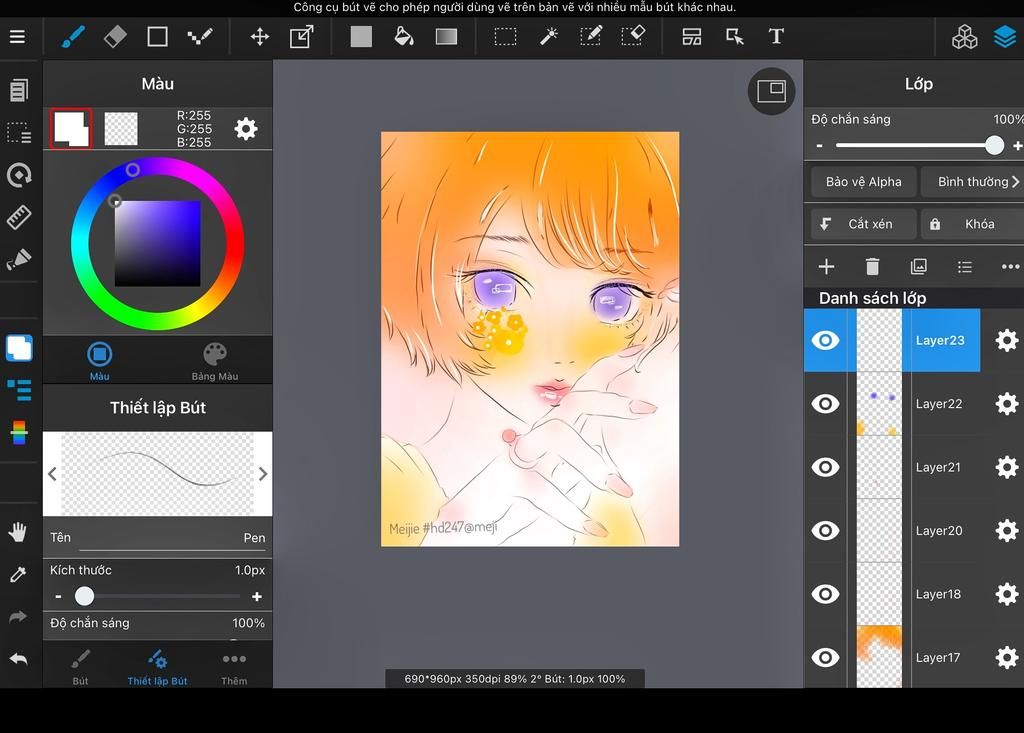Open the materials cubes panel

click(964, 37)
